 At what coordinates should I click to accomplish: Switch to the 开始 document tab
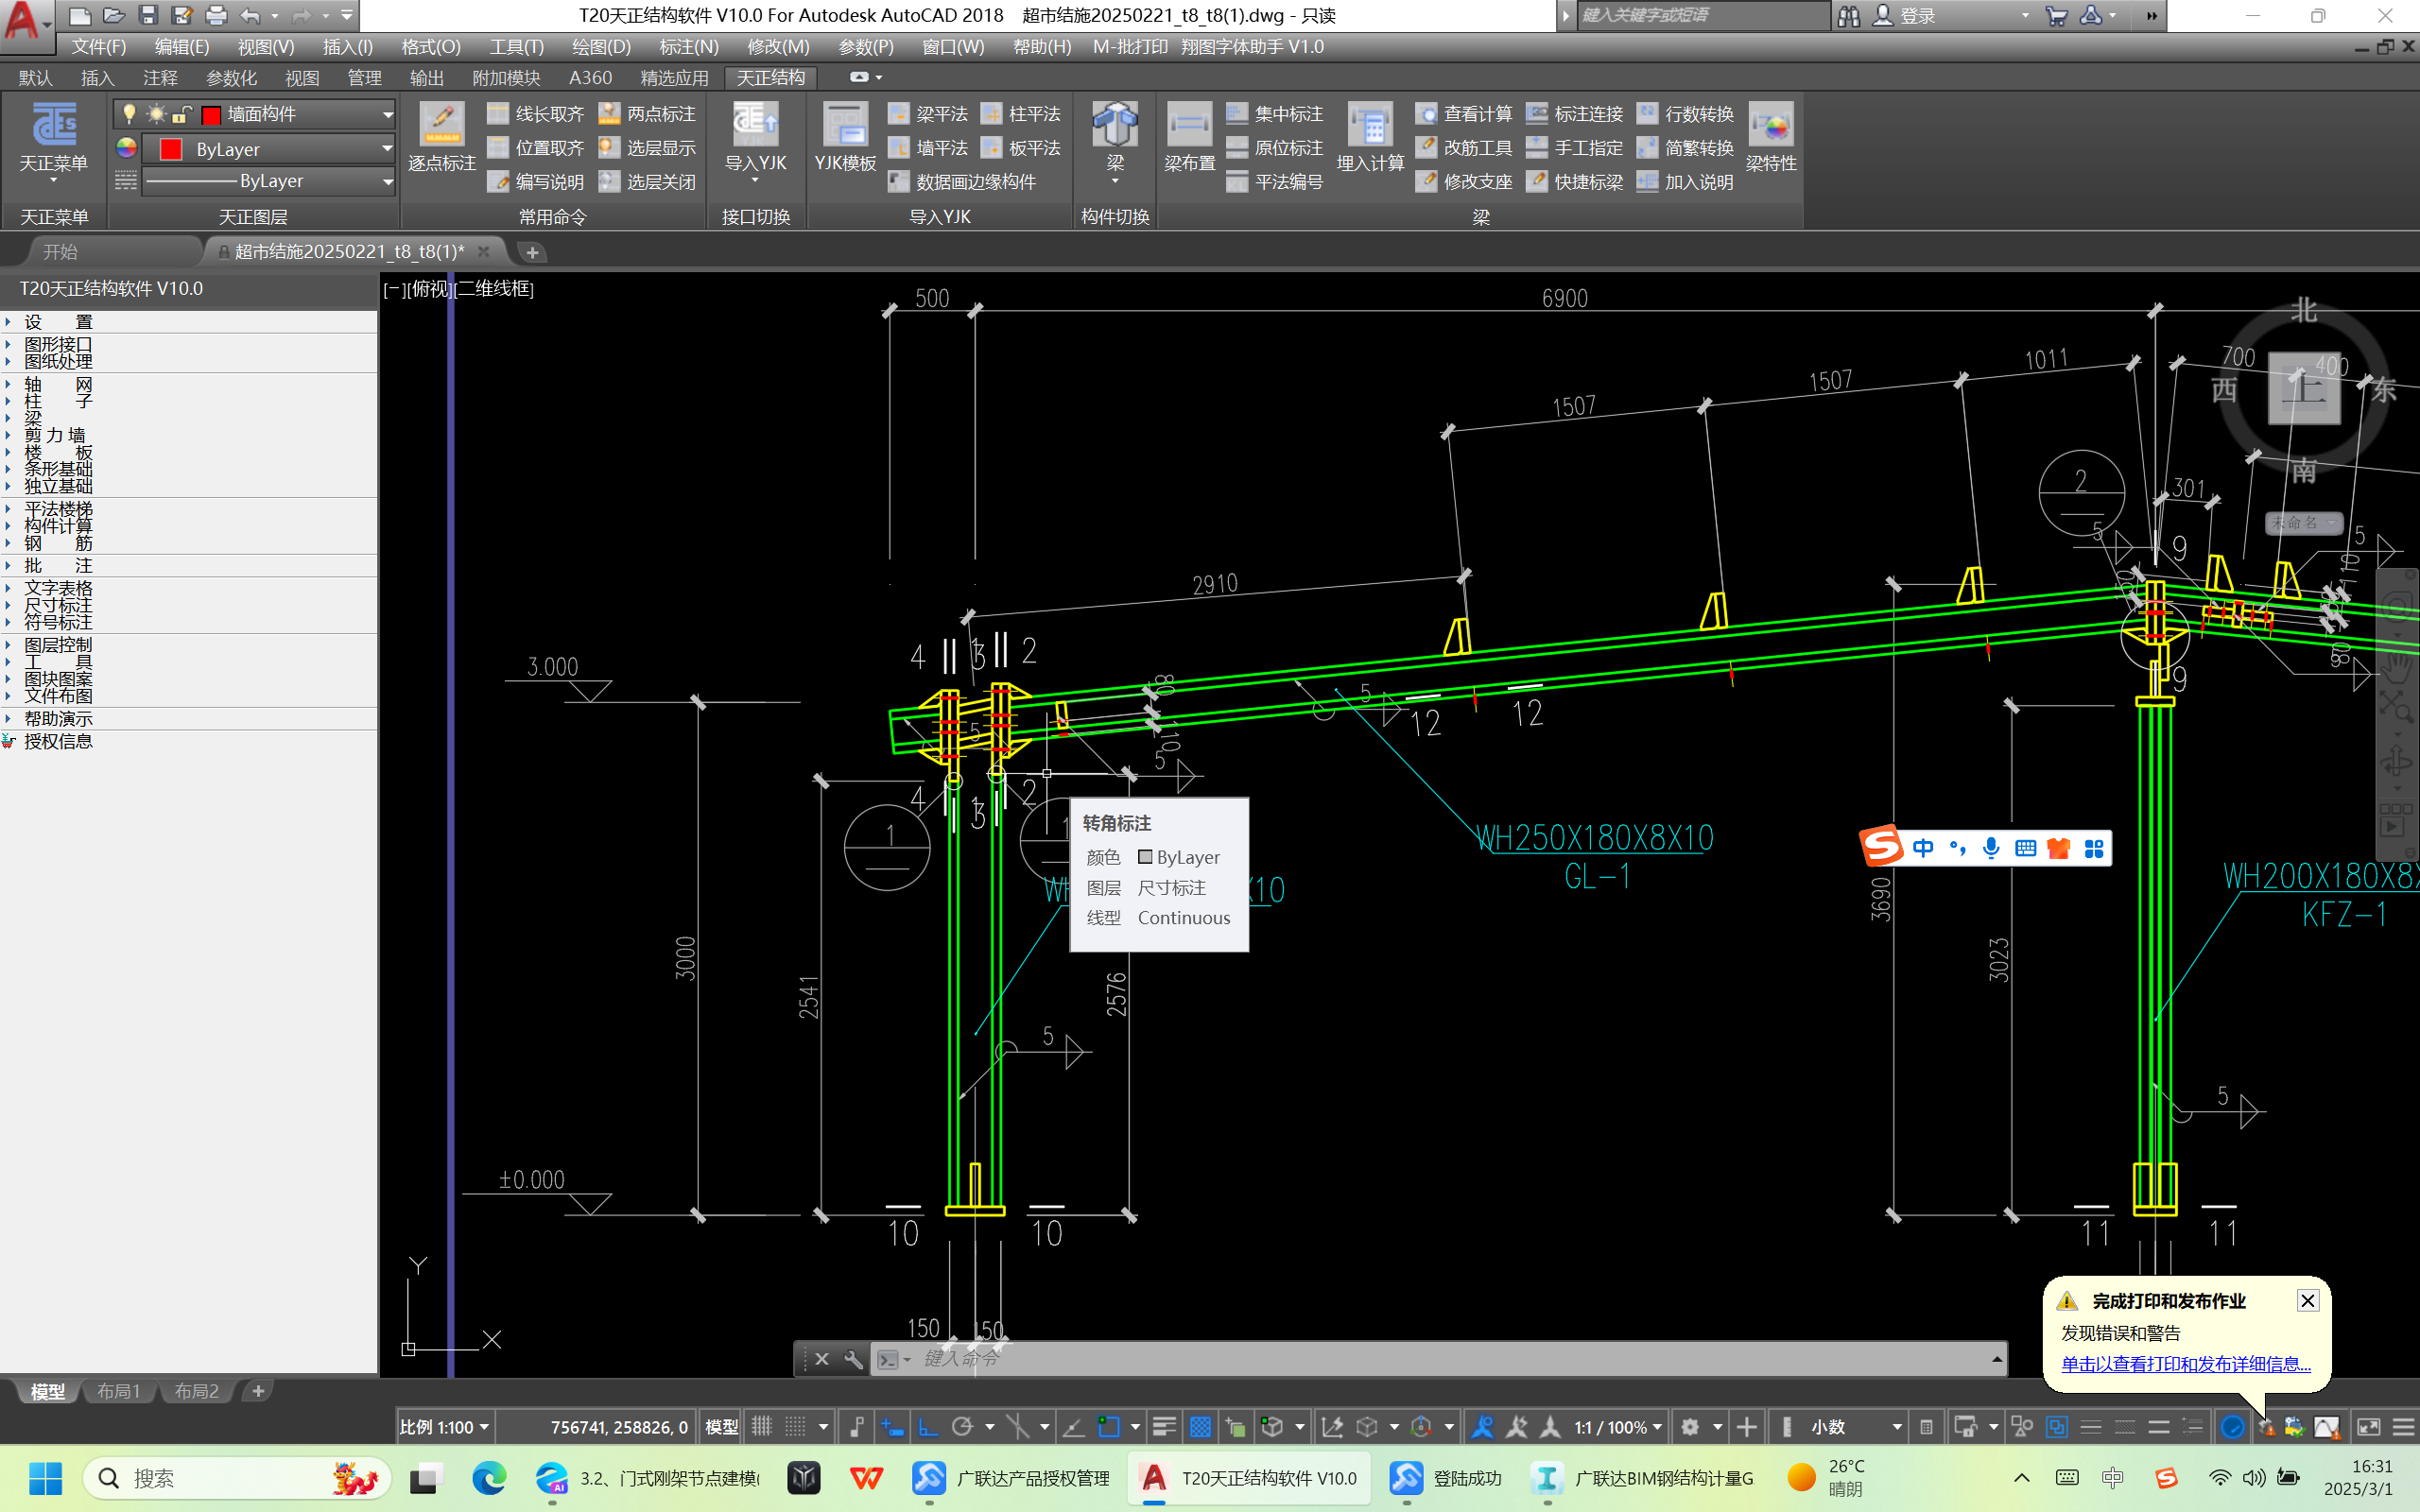(60, 252)
